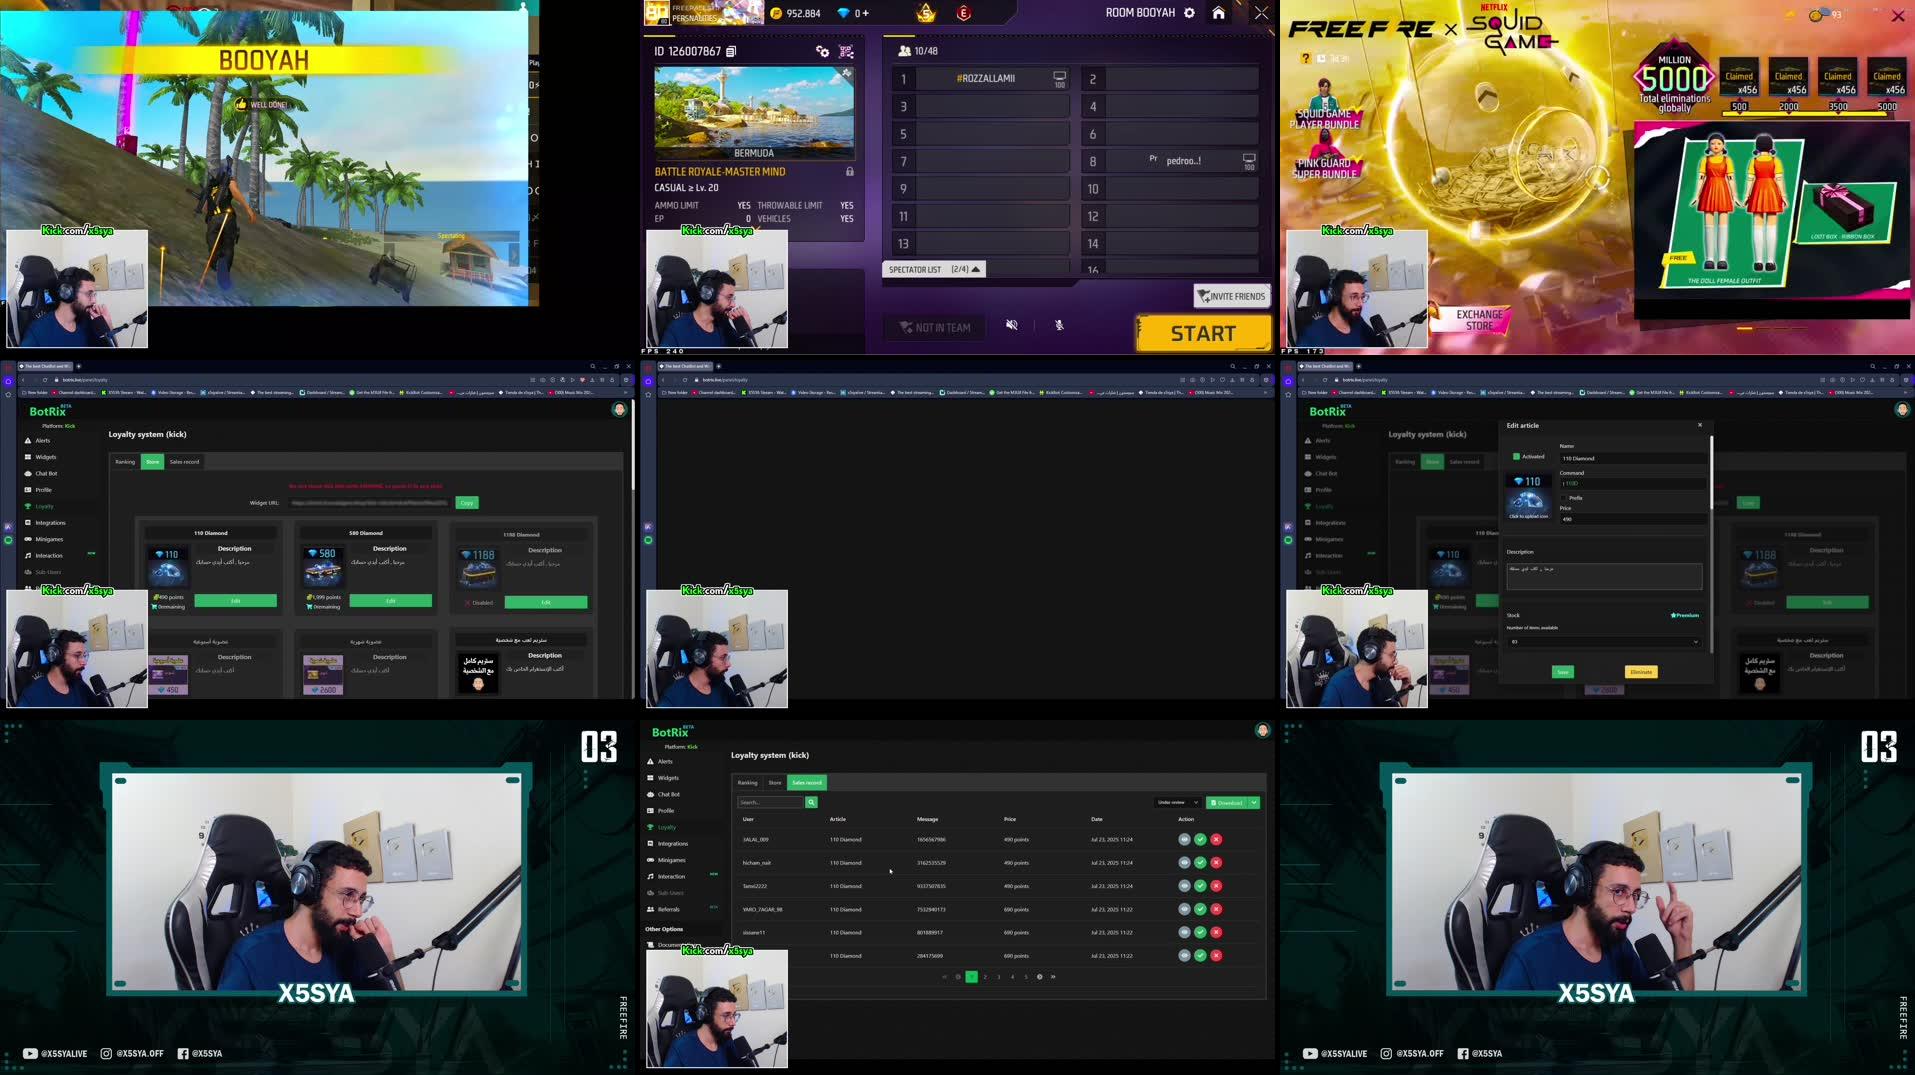1915x1075 pixels.
Task: Toggle the Prefix checkbox in Edit article
Action: [1564, 497]
